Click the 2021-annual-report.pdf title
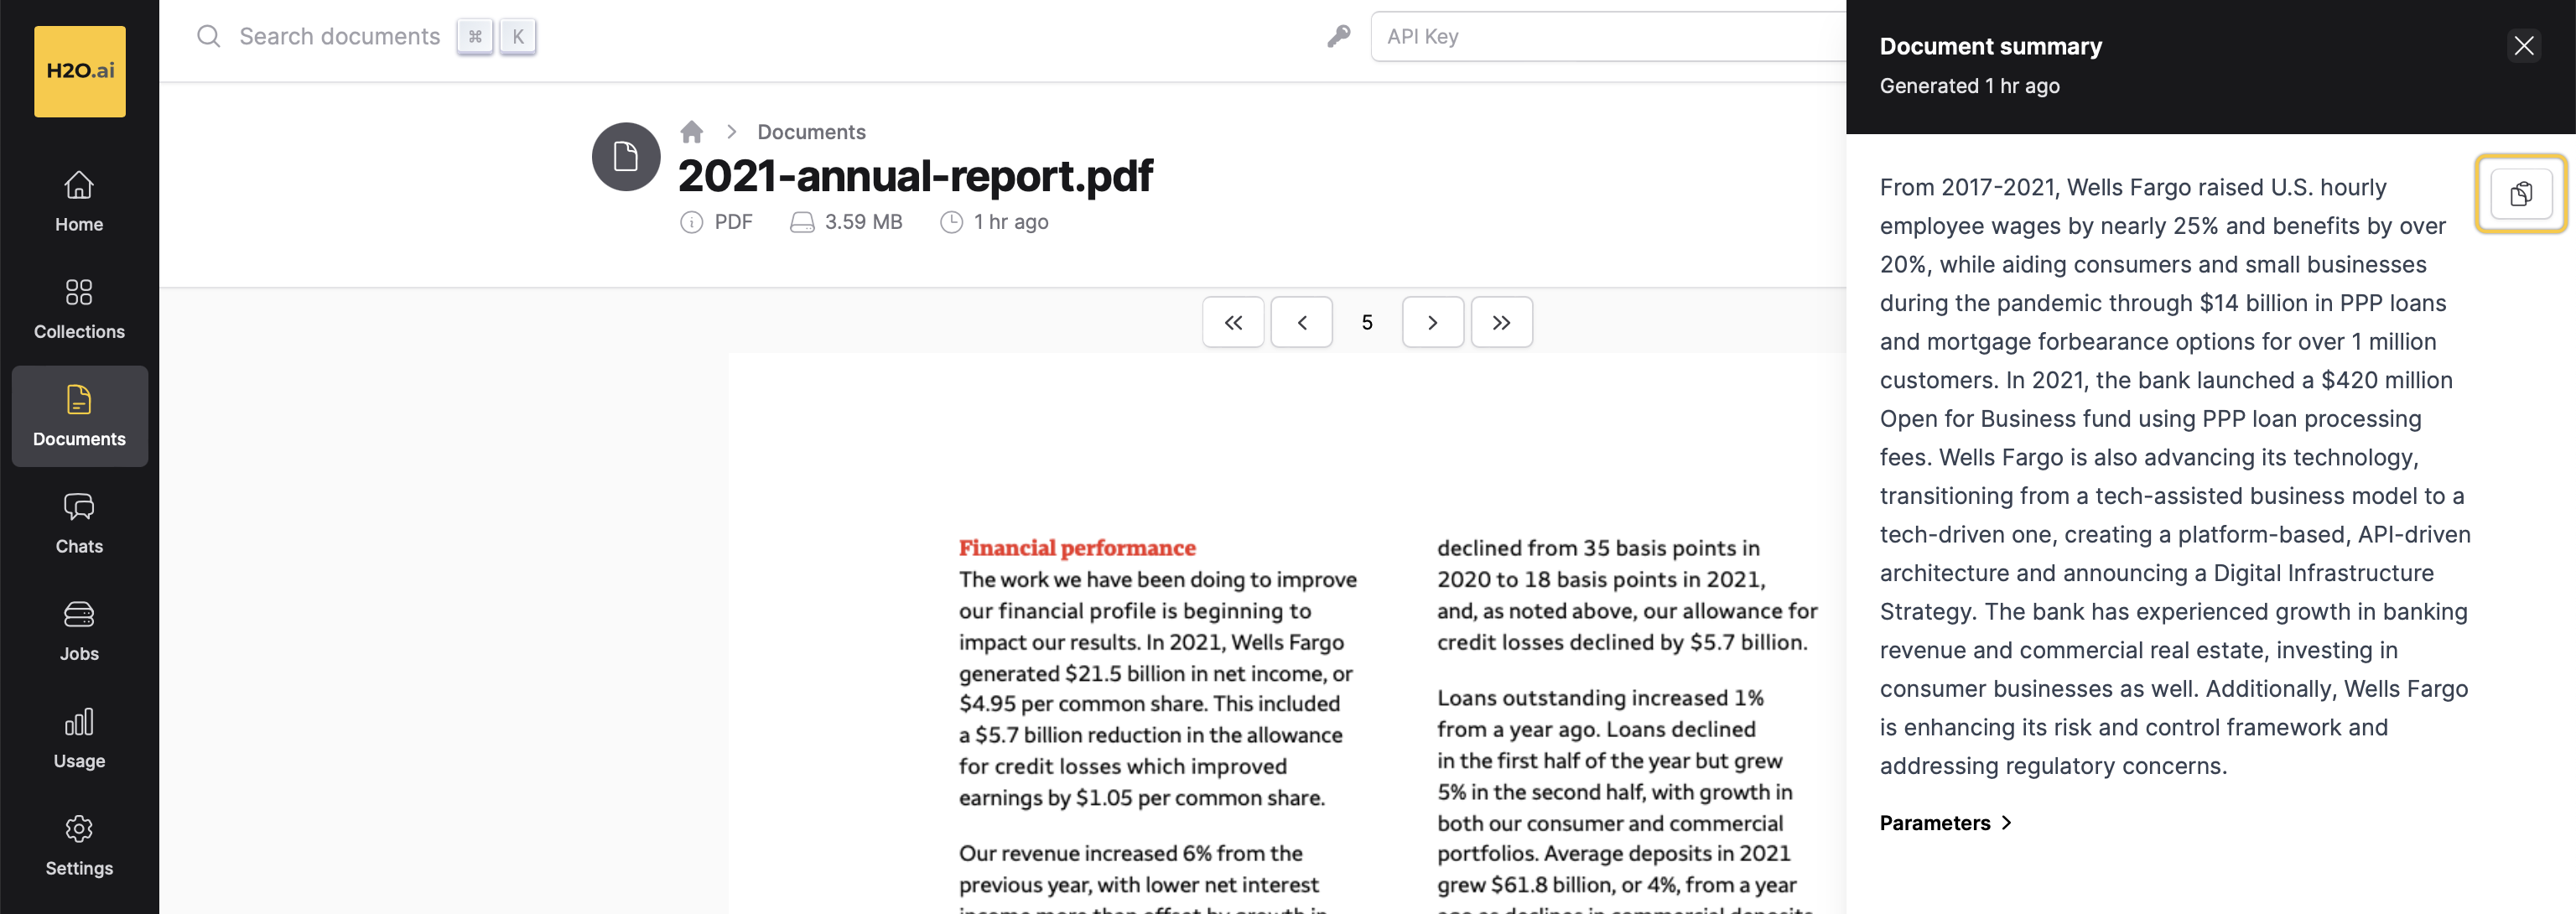The width and height of the screenshot is (2576, 914). coord(915,176)
